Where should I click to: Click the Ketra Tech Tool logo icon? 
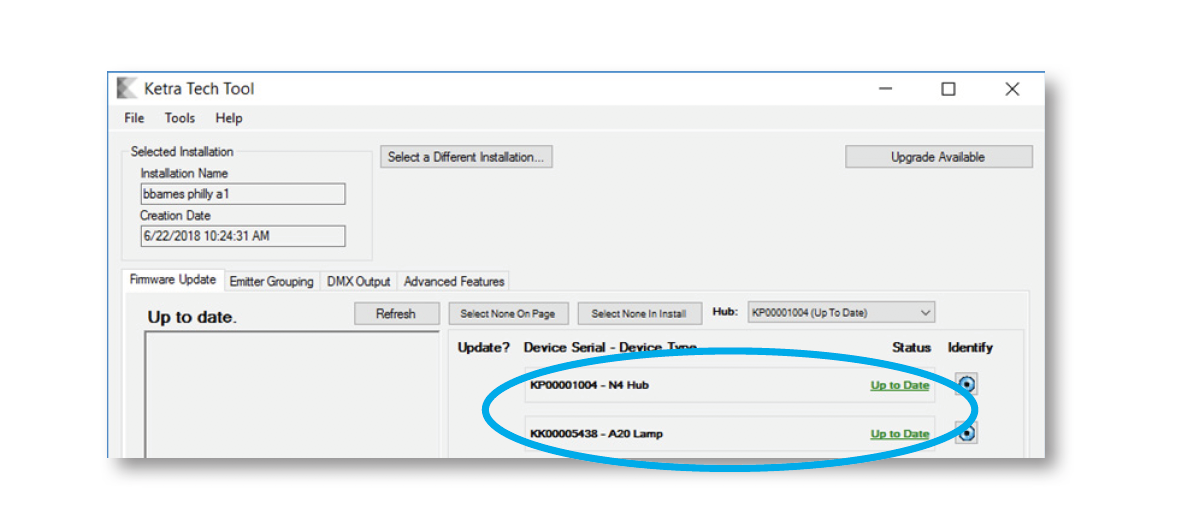tap(126, 89)
